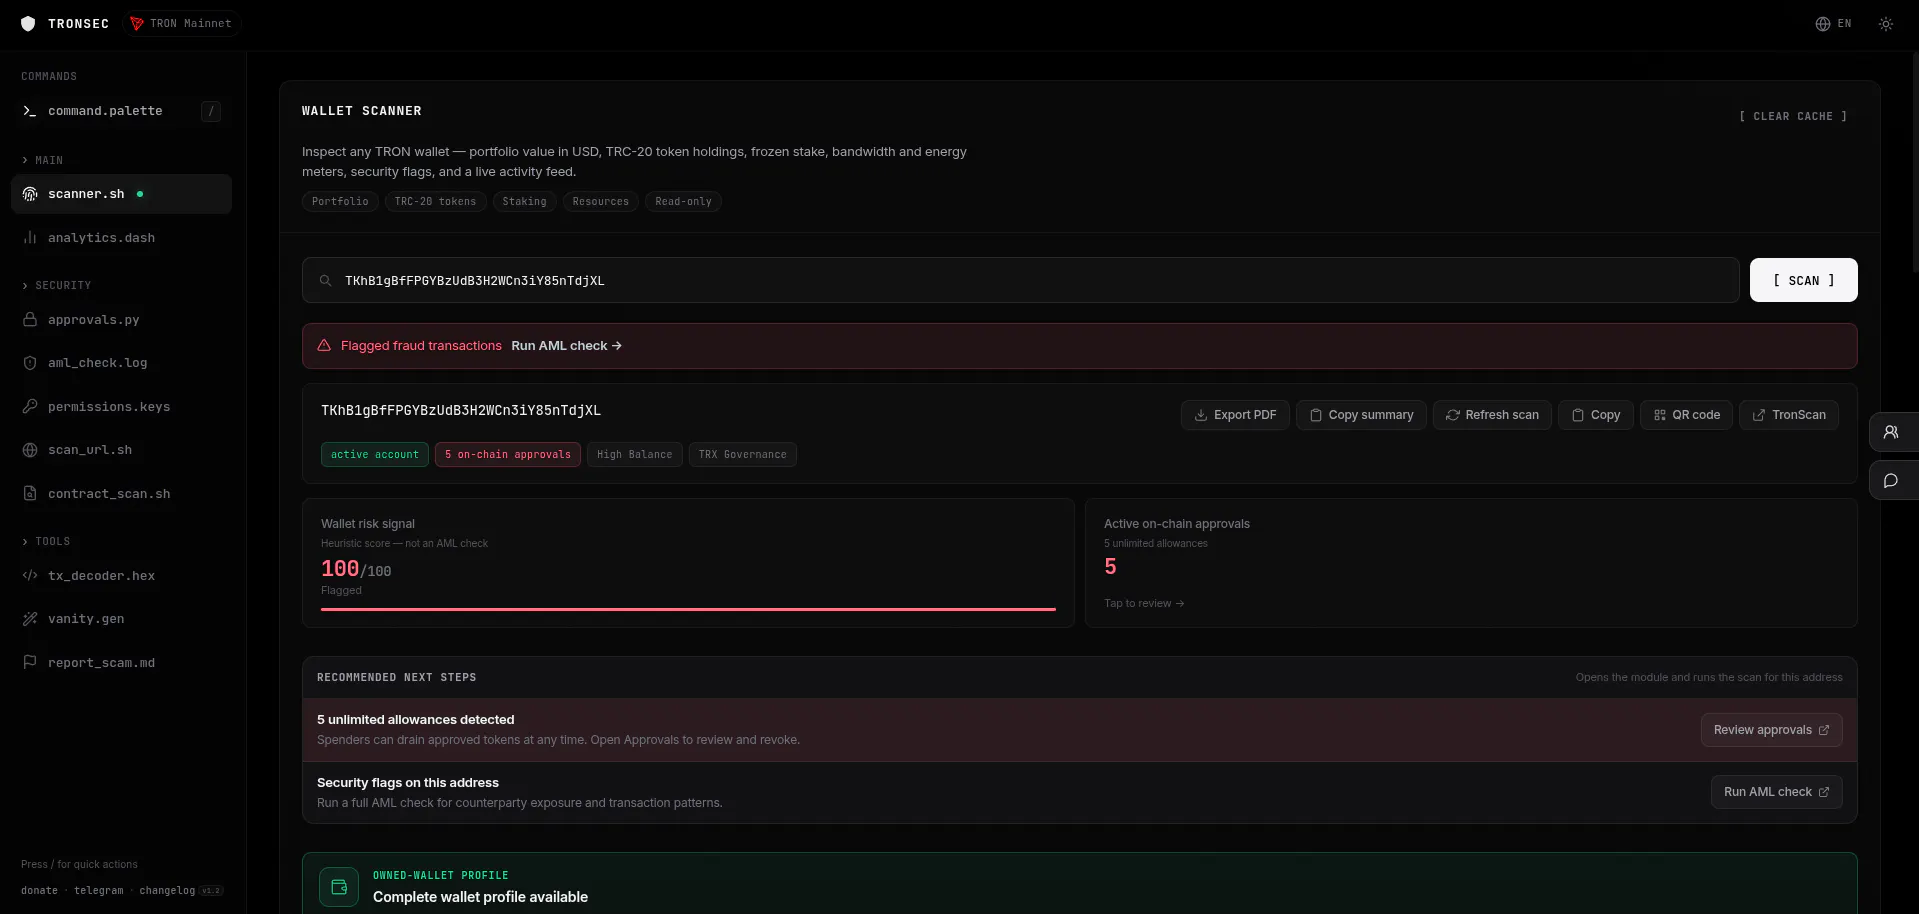Click the donate footer link

click(x=39, y=891)
